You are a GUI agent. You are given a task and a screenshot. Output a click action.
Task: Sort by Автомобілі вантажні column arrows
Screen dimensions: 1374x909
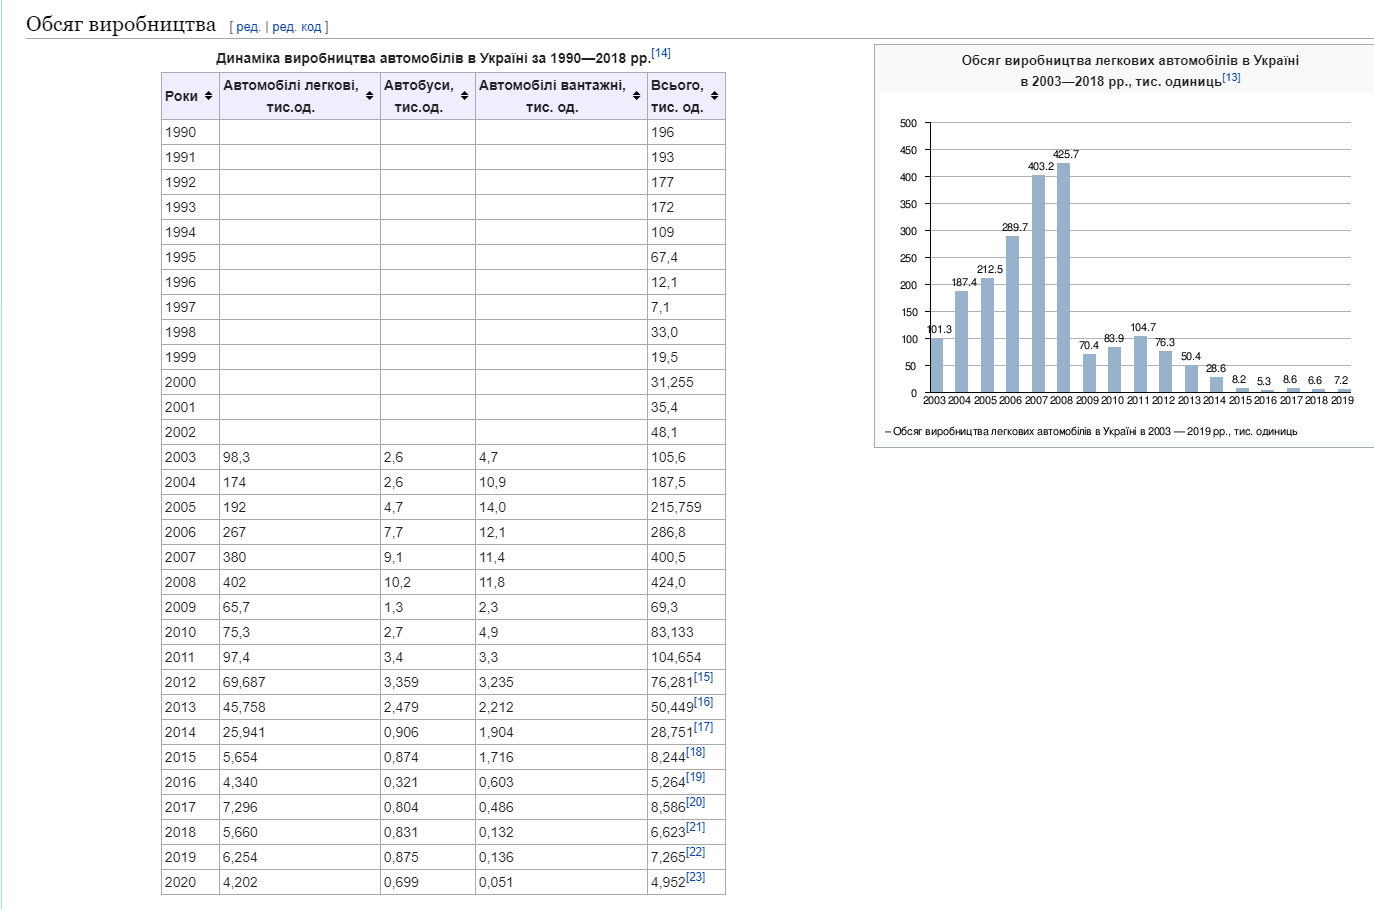coord(637,96)
